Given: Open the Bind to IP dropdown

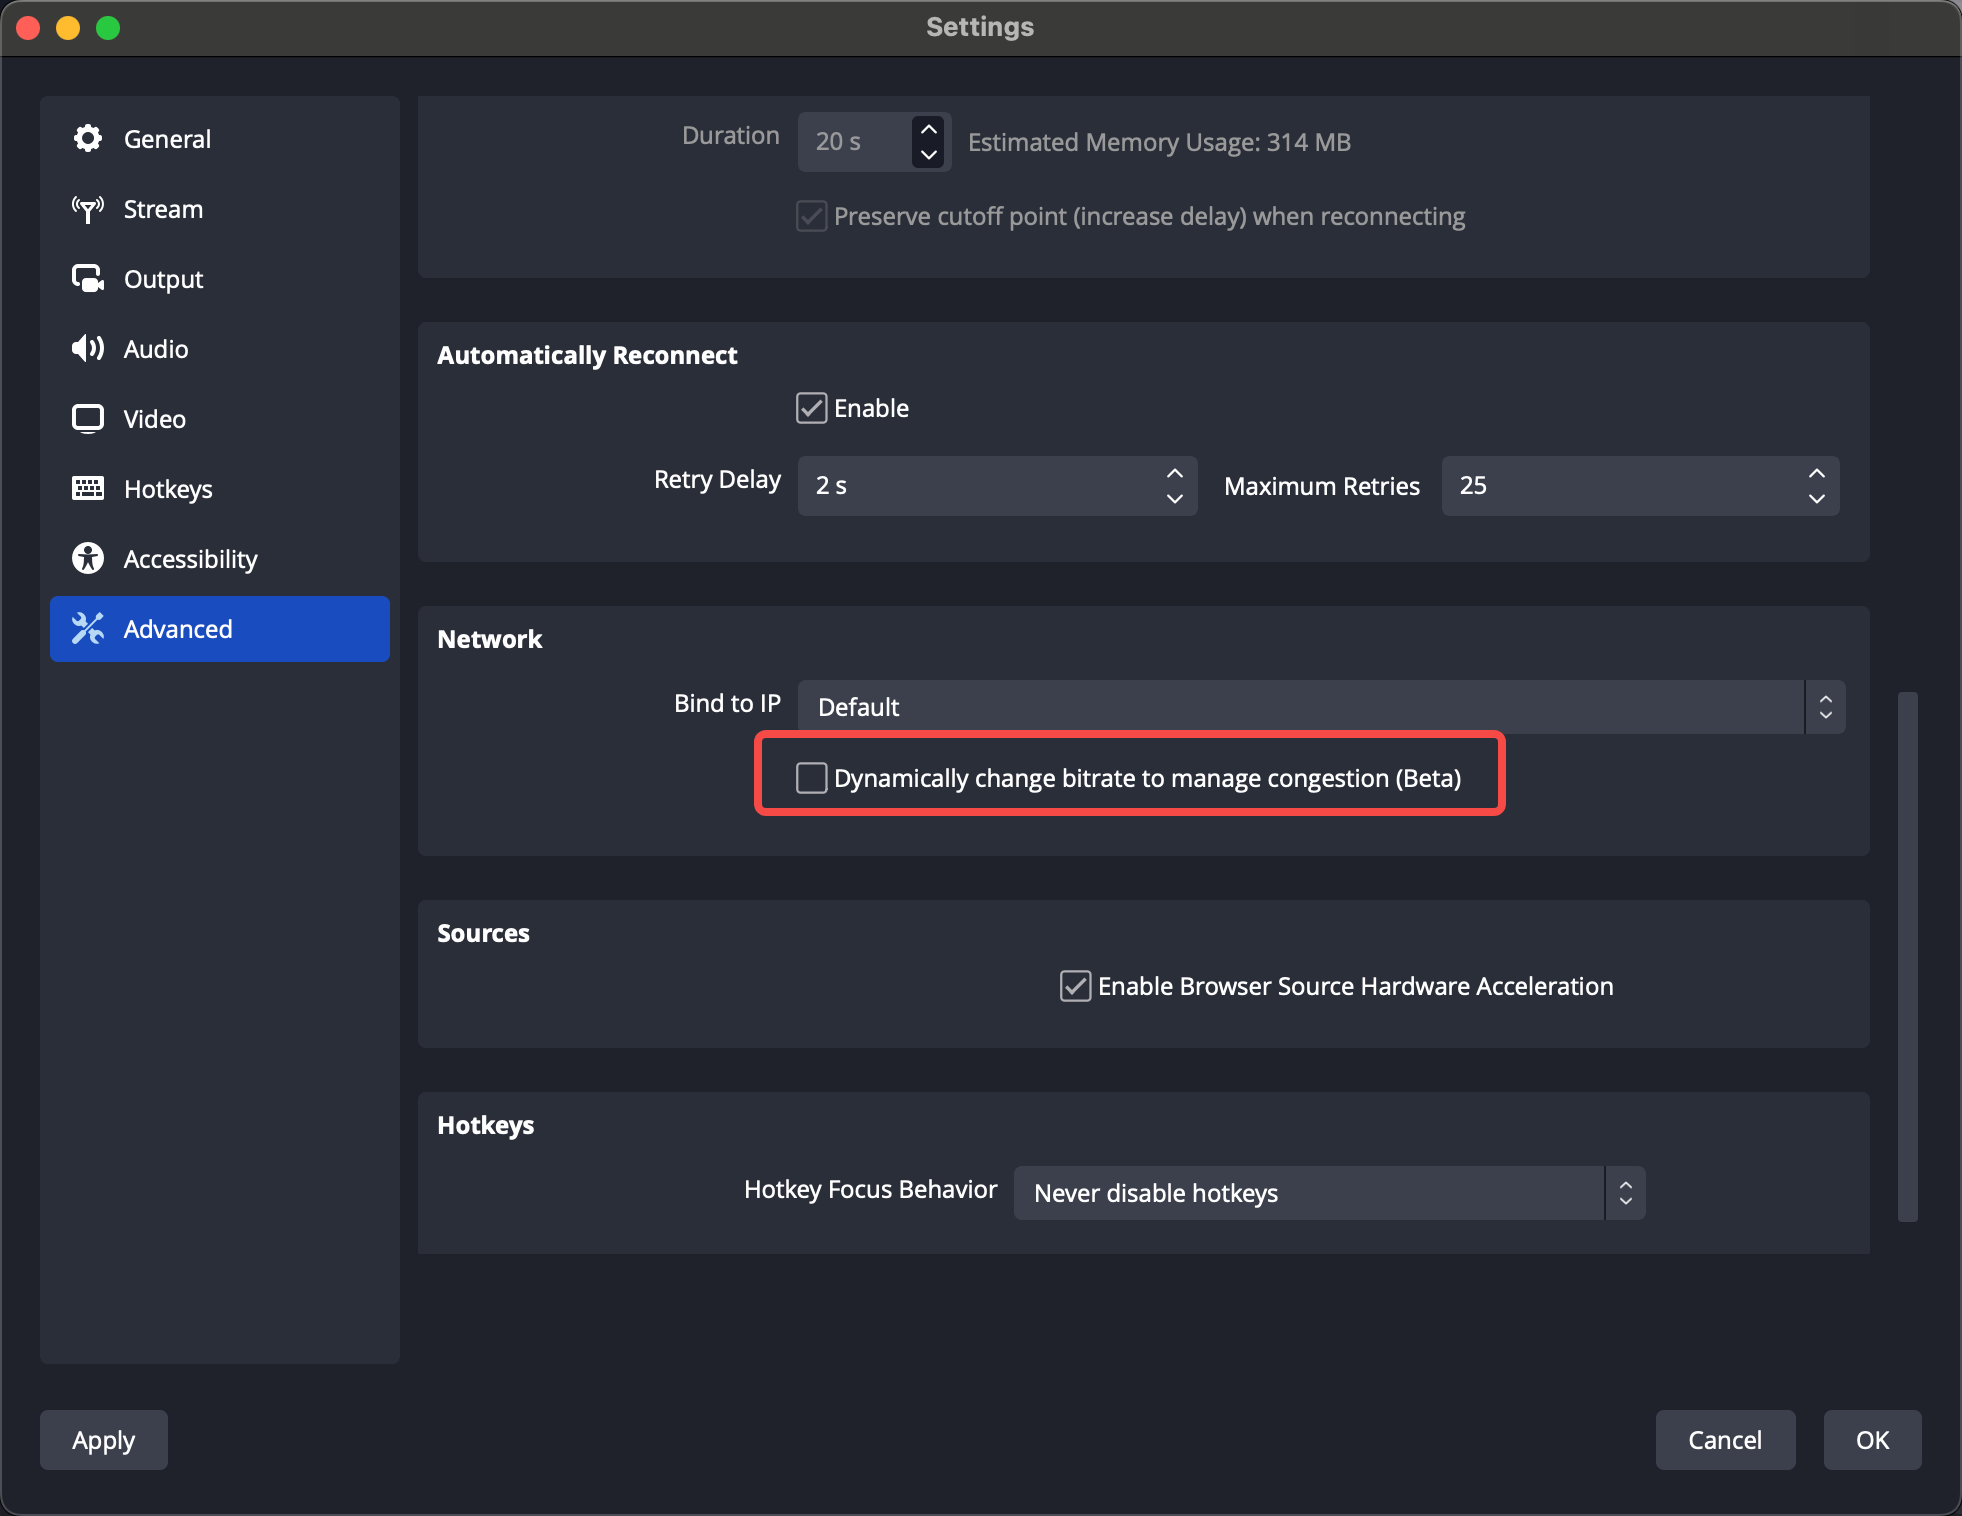Looking at the screenshot, I should point(1320,707).
